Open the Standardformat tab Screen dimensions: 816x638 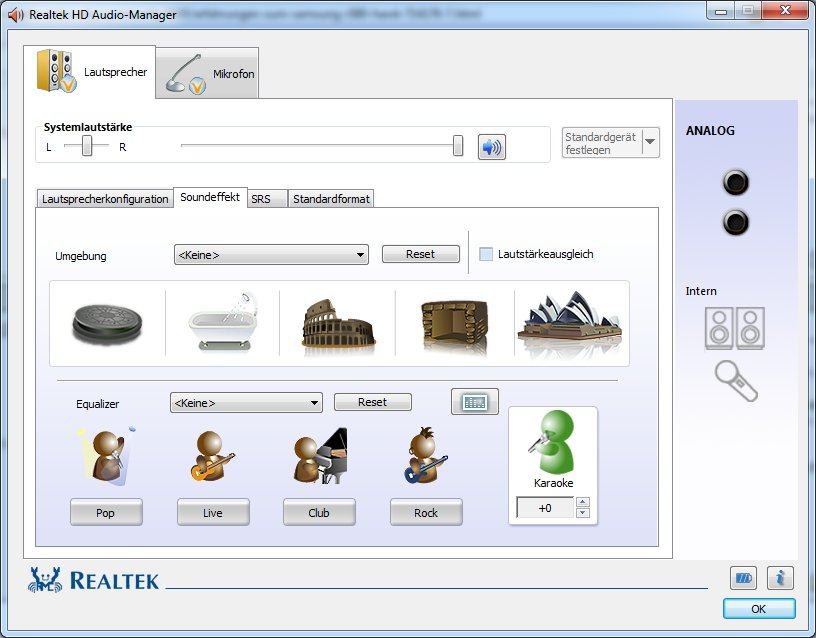point(331,199)
